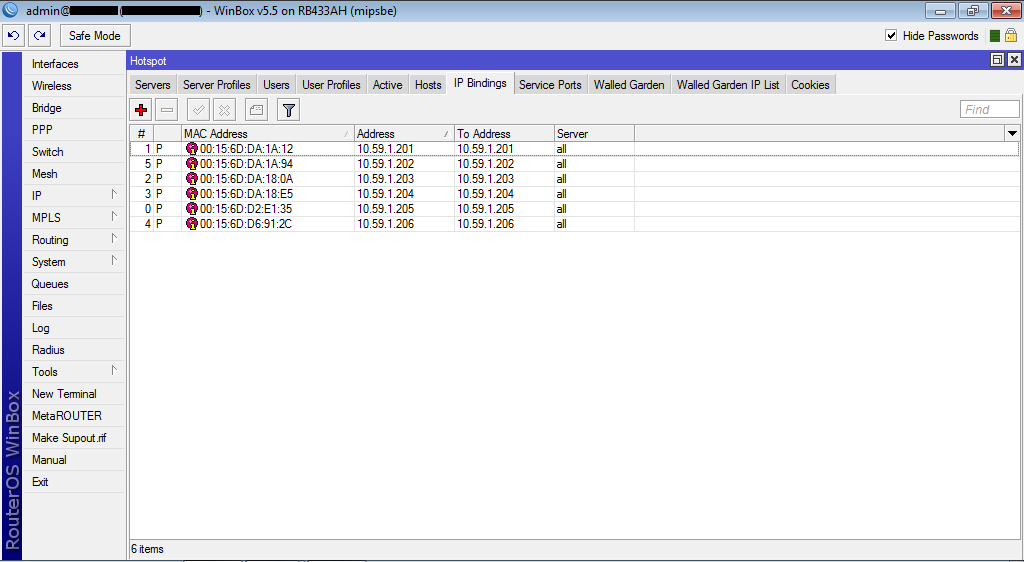Expand the Tools submenu
The image size is (1024, 562).
(x=74, y=372)
